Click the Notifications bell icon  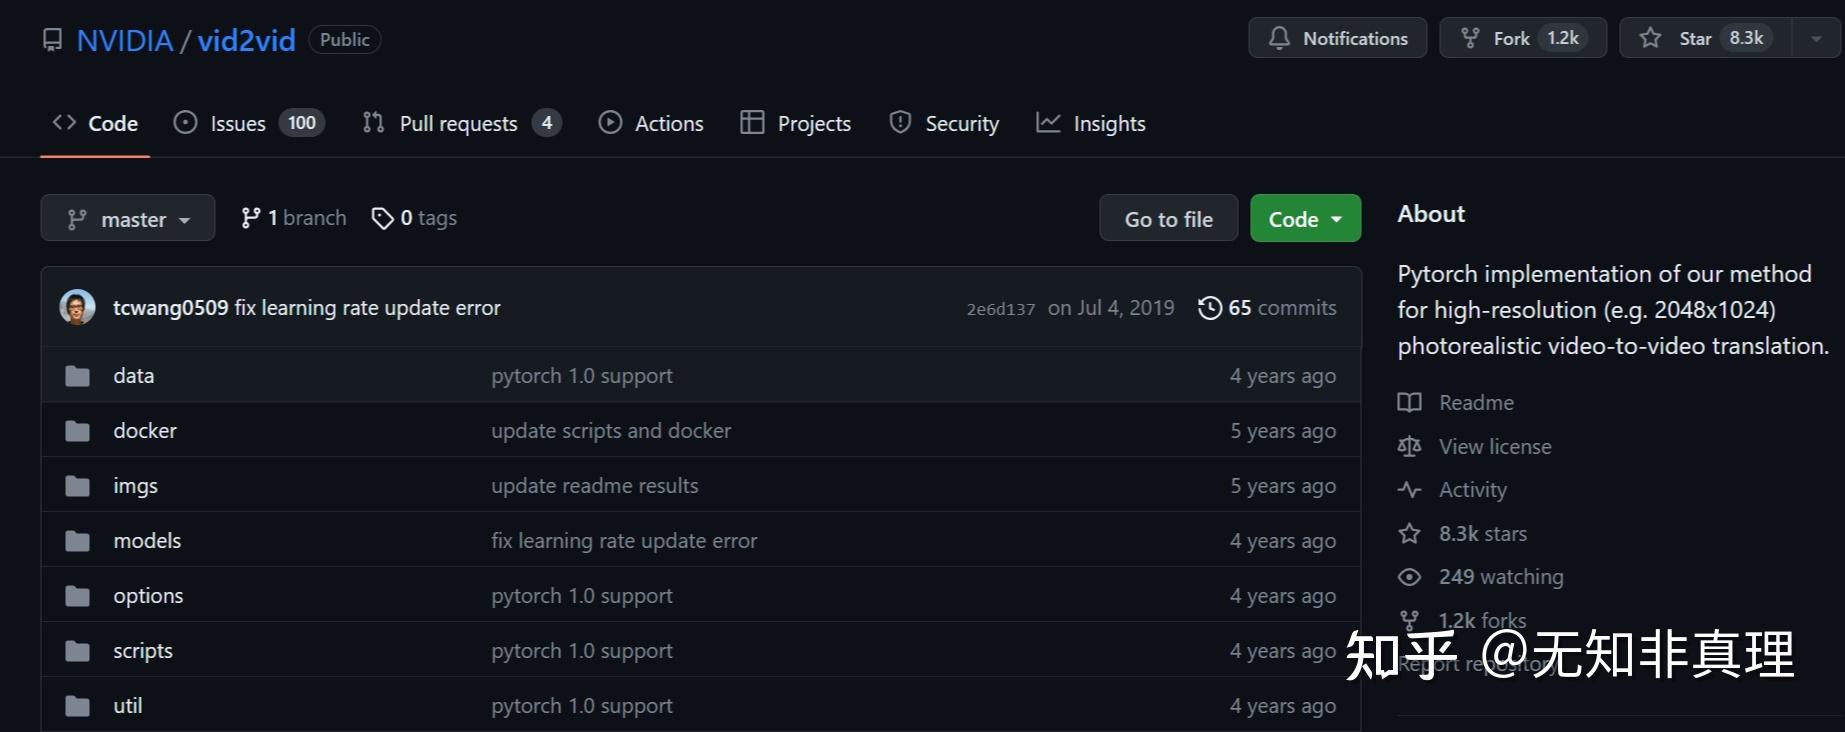(x=1279, y=38)
